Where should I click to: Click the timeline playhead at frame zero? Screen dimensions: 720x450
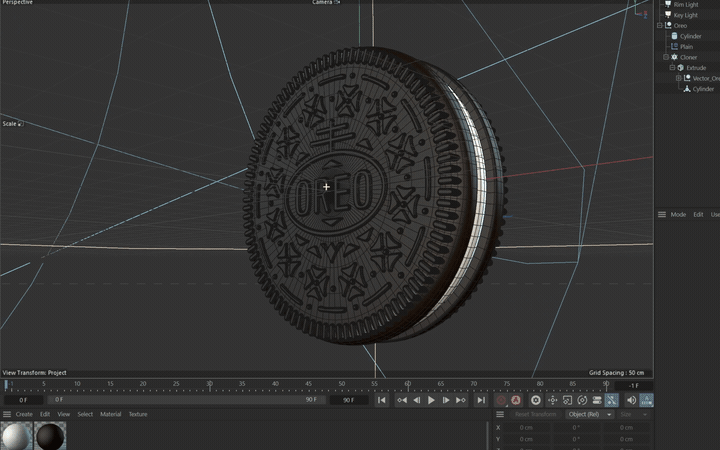pyautogui.click(x=6, y=385)
